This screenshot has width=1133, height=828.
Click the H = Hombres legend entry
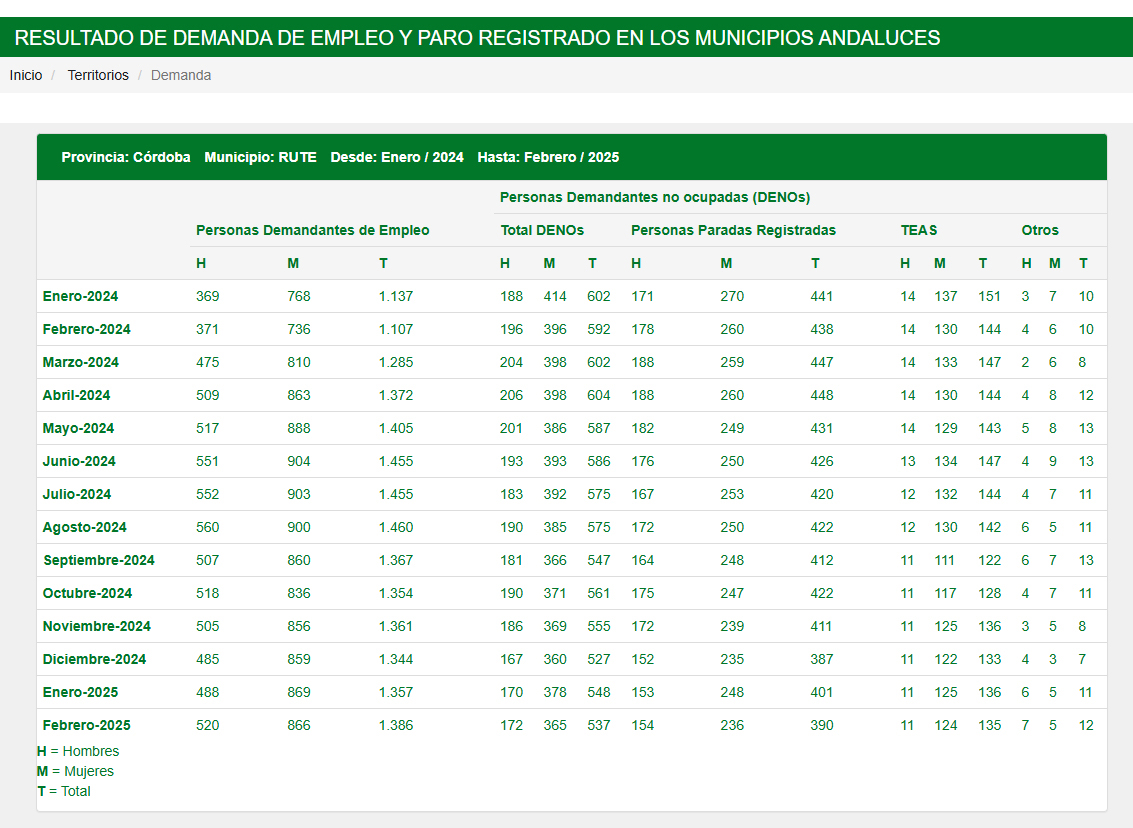[78, 751]
